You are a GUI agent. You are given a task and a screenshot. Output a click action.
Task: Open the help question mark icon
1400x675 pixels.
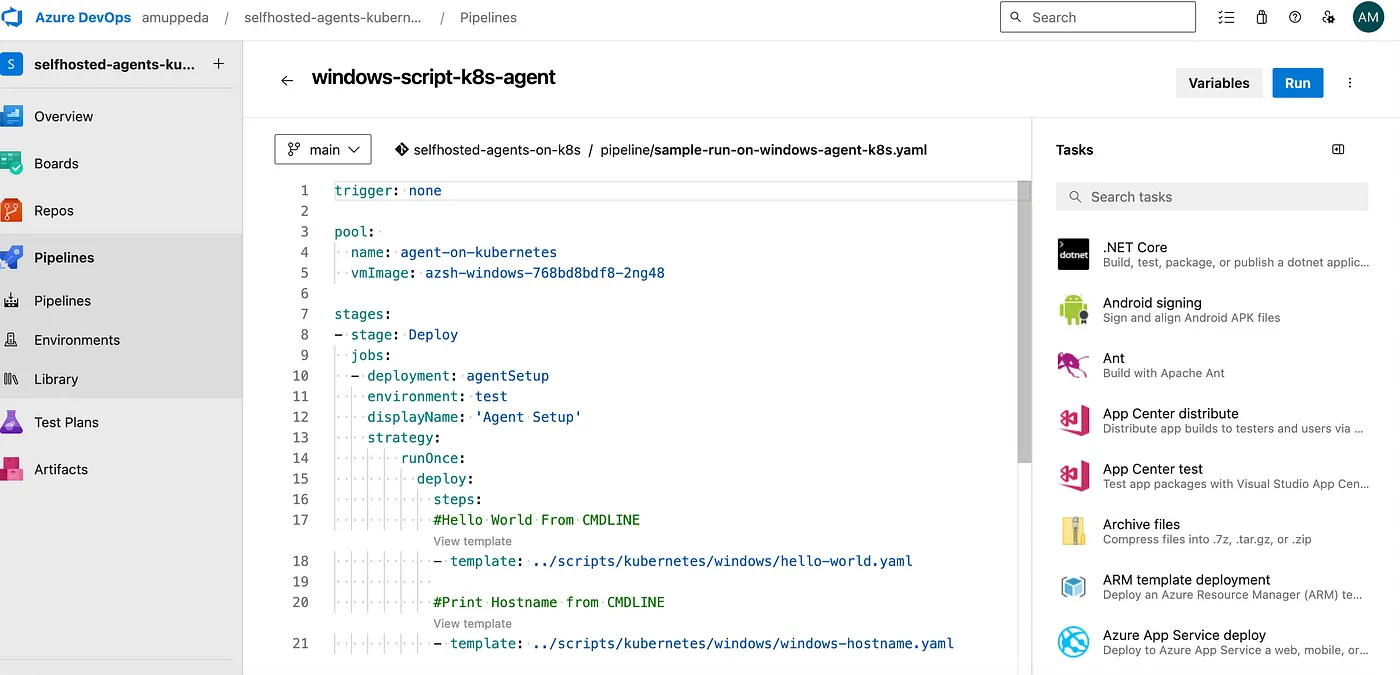[x=1295, y=17]
